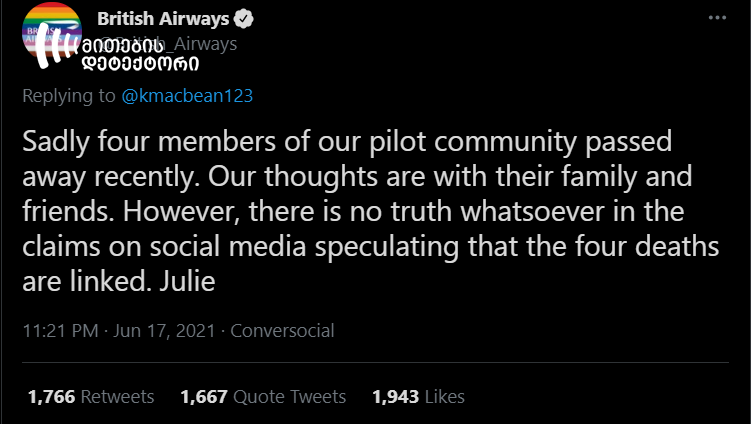Click the Georgian 'მითების' watermark word
Image resolution: width=751 pixels, height=424 pixels.
[x=122, y=46]
